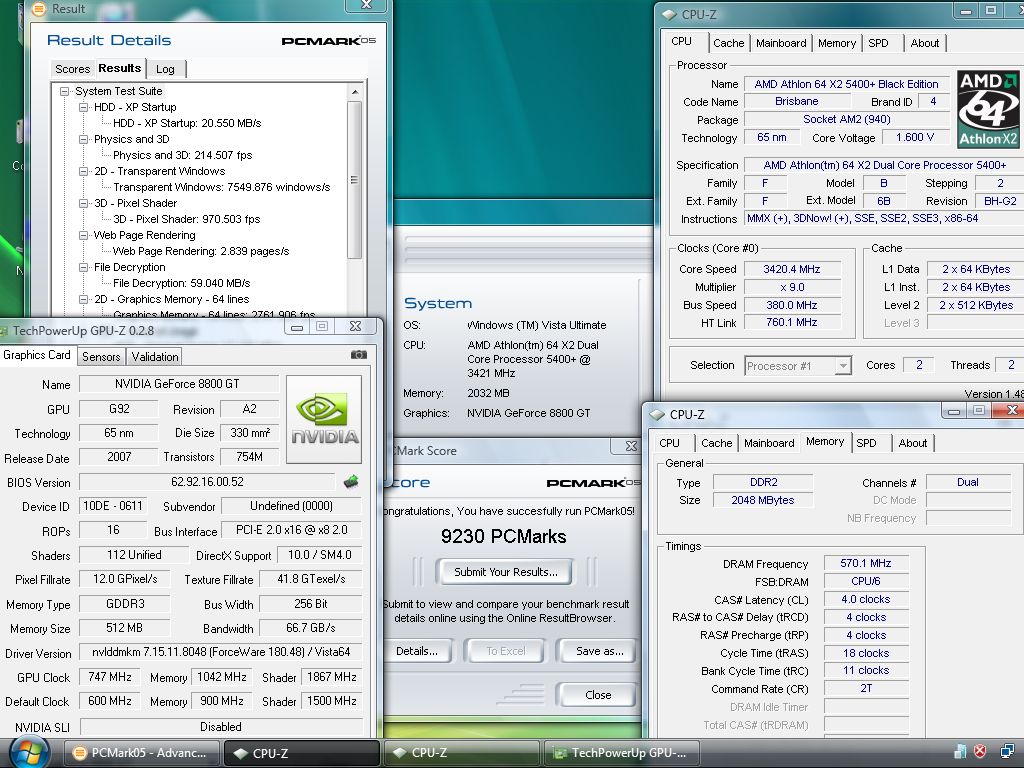1024x768 pixels.
Task: Click the GPU name field NVIDIA GeForce 8800 GT
Action: pos(178,384)
